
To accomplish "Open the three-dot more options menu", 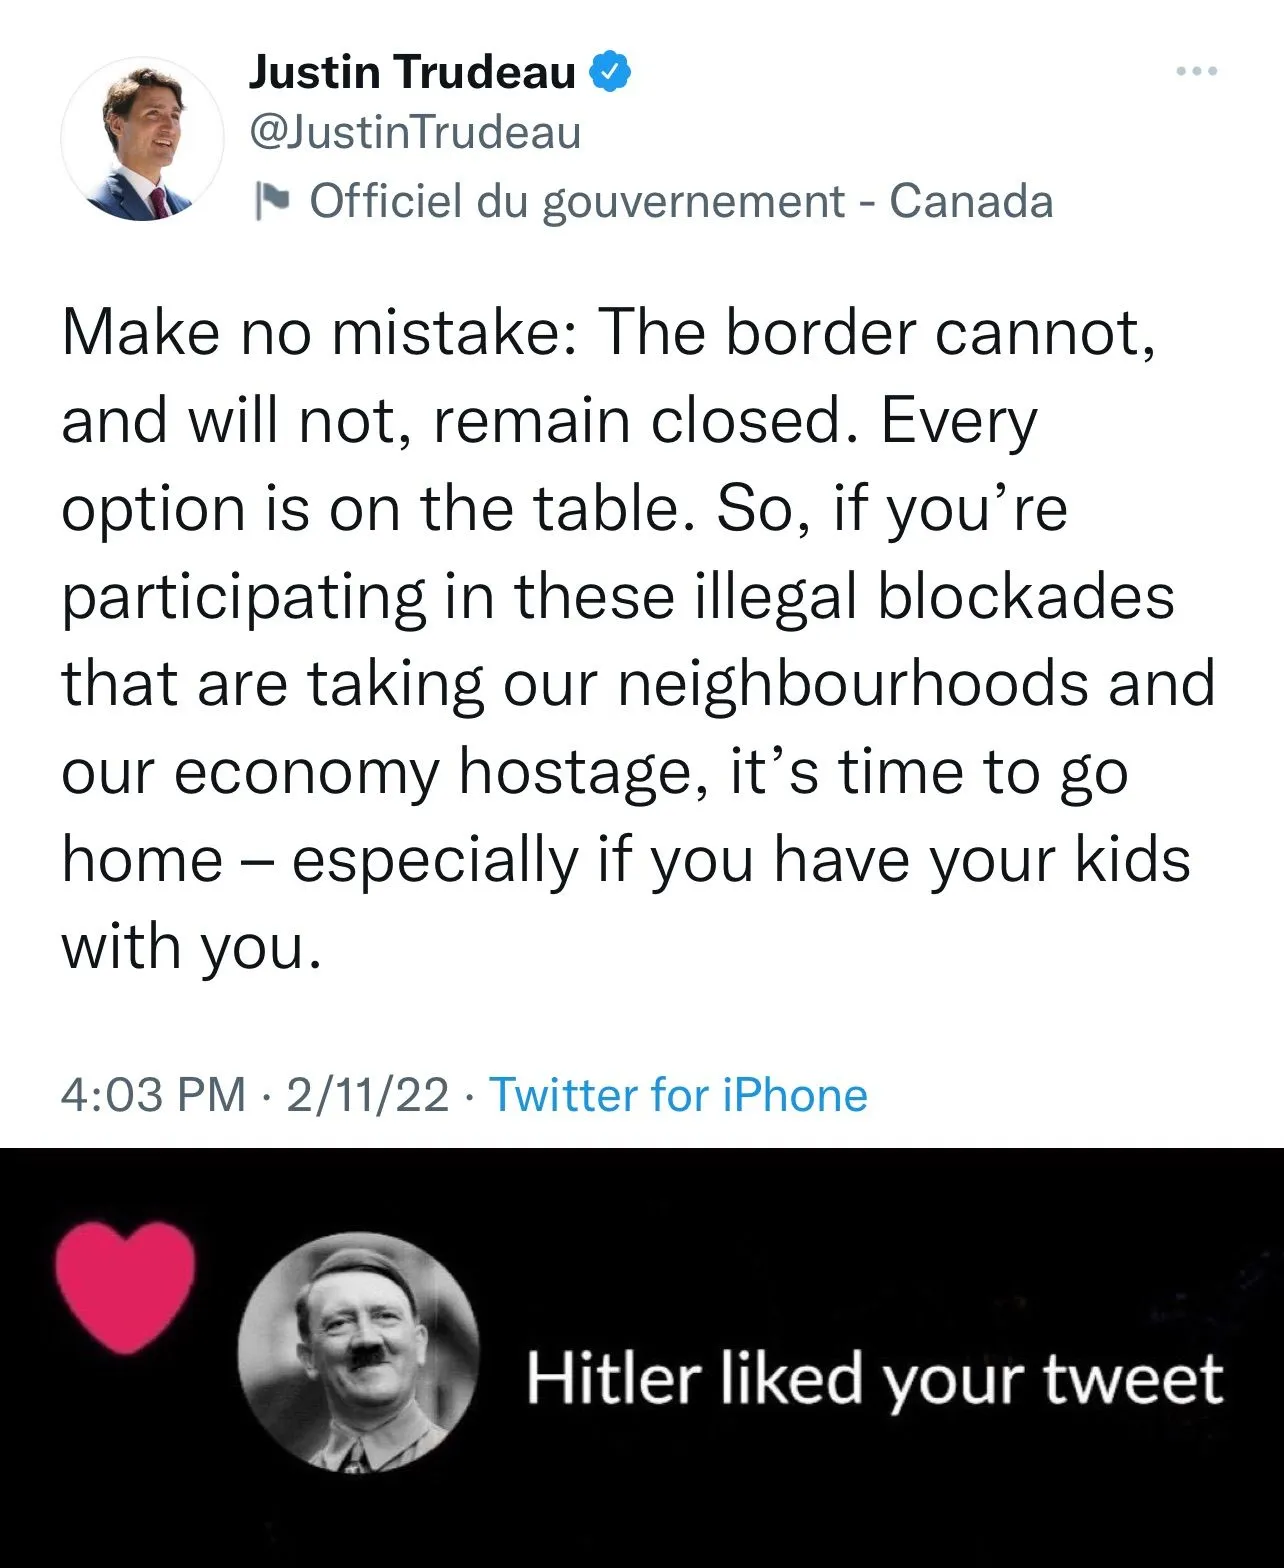I will point(1197,71).
